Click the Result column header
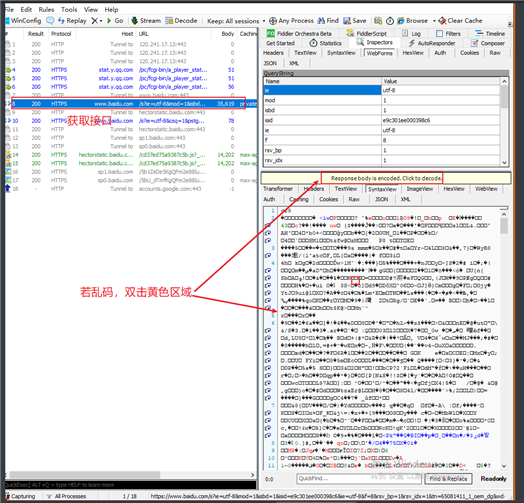524x503 pixels. 35,34
